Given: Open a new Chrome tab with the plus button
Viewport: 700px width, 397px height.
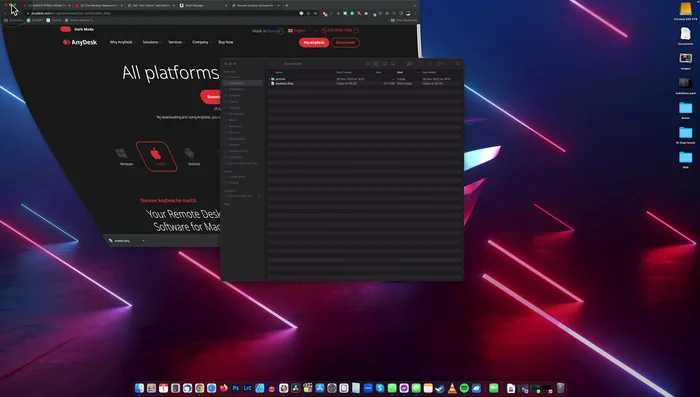Looking at the screenshot, I should pos(287,5).
